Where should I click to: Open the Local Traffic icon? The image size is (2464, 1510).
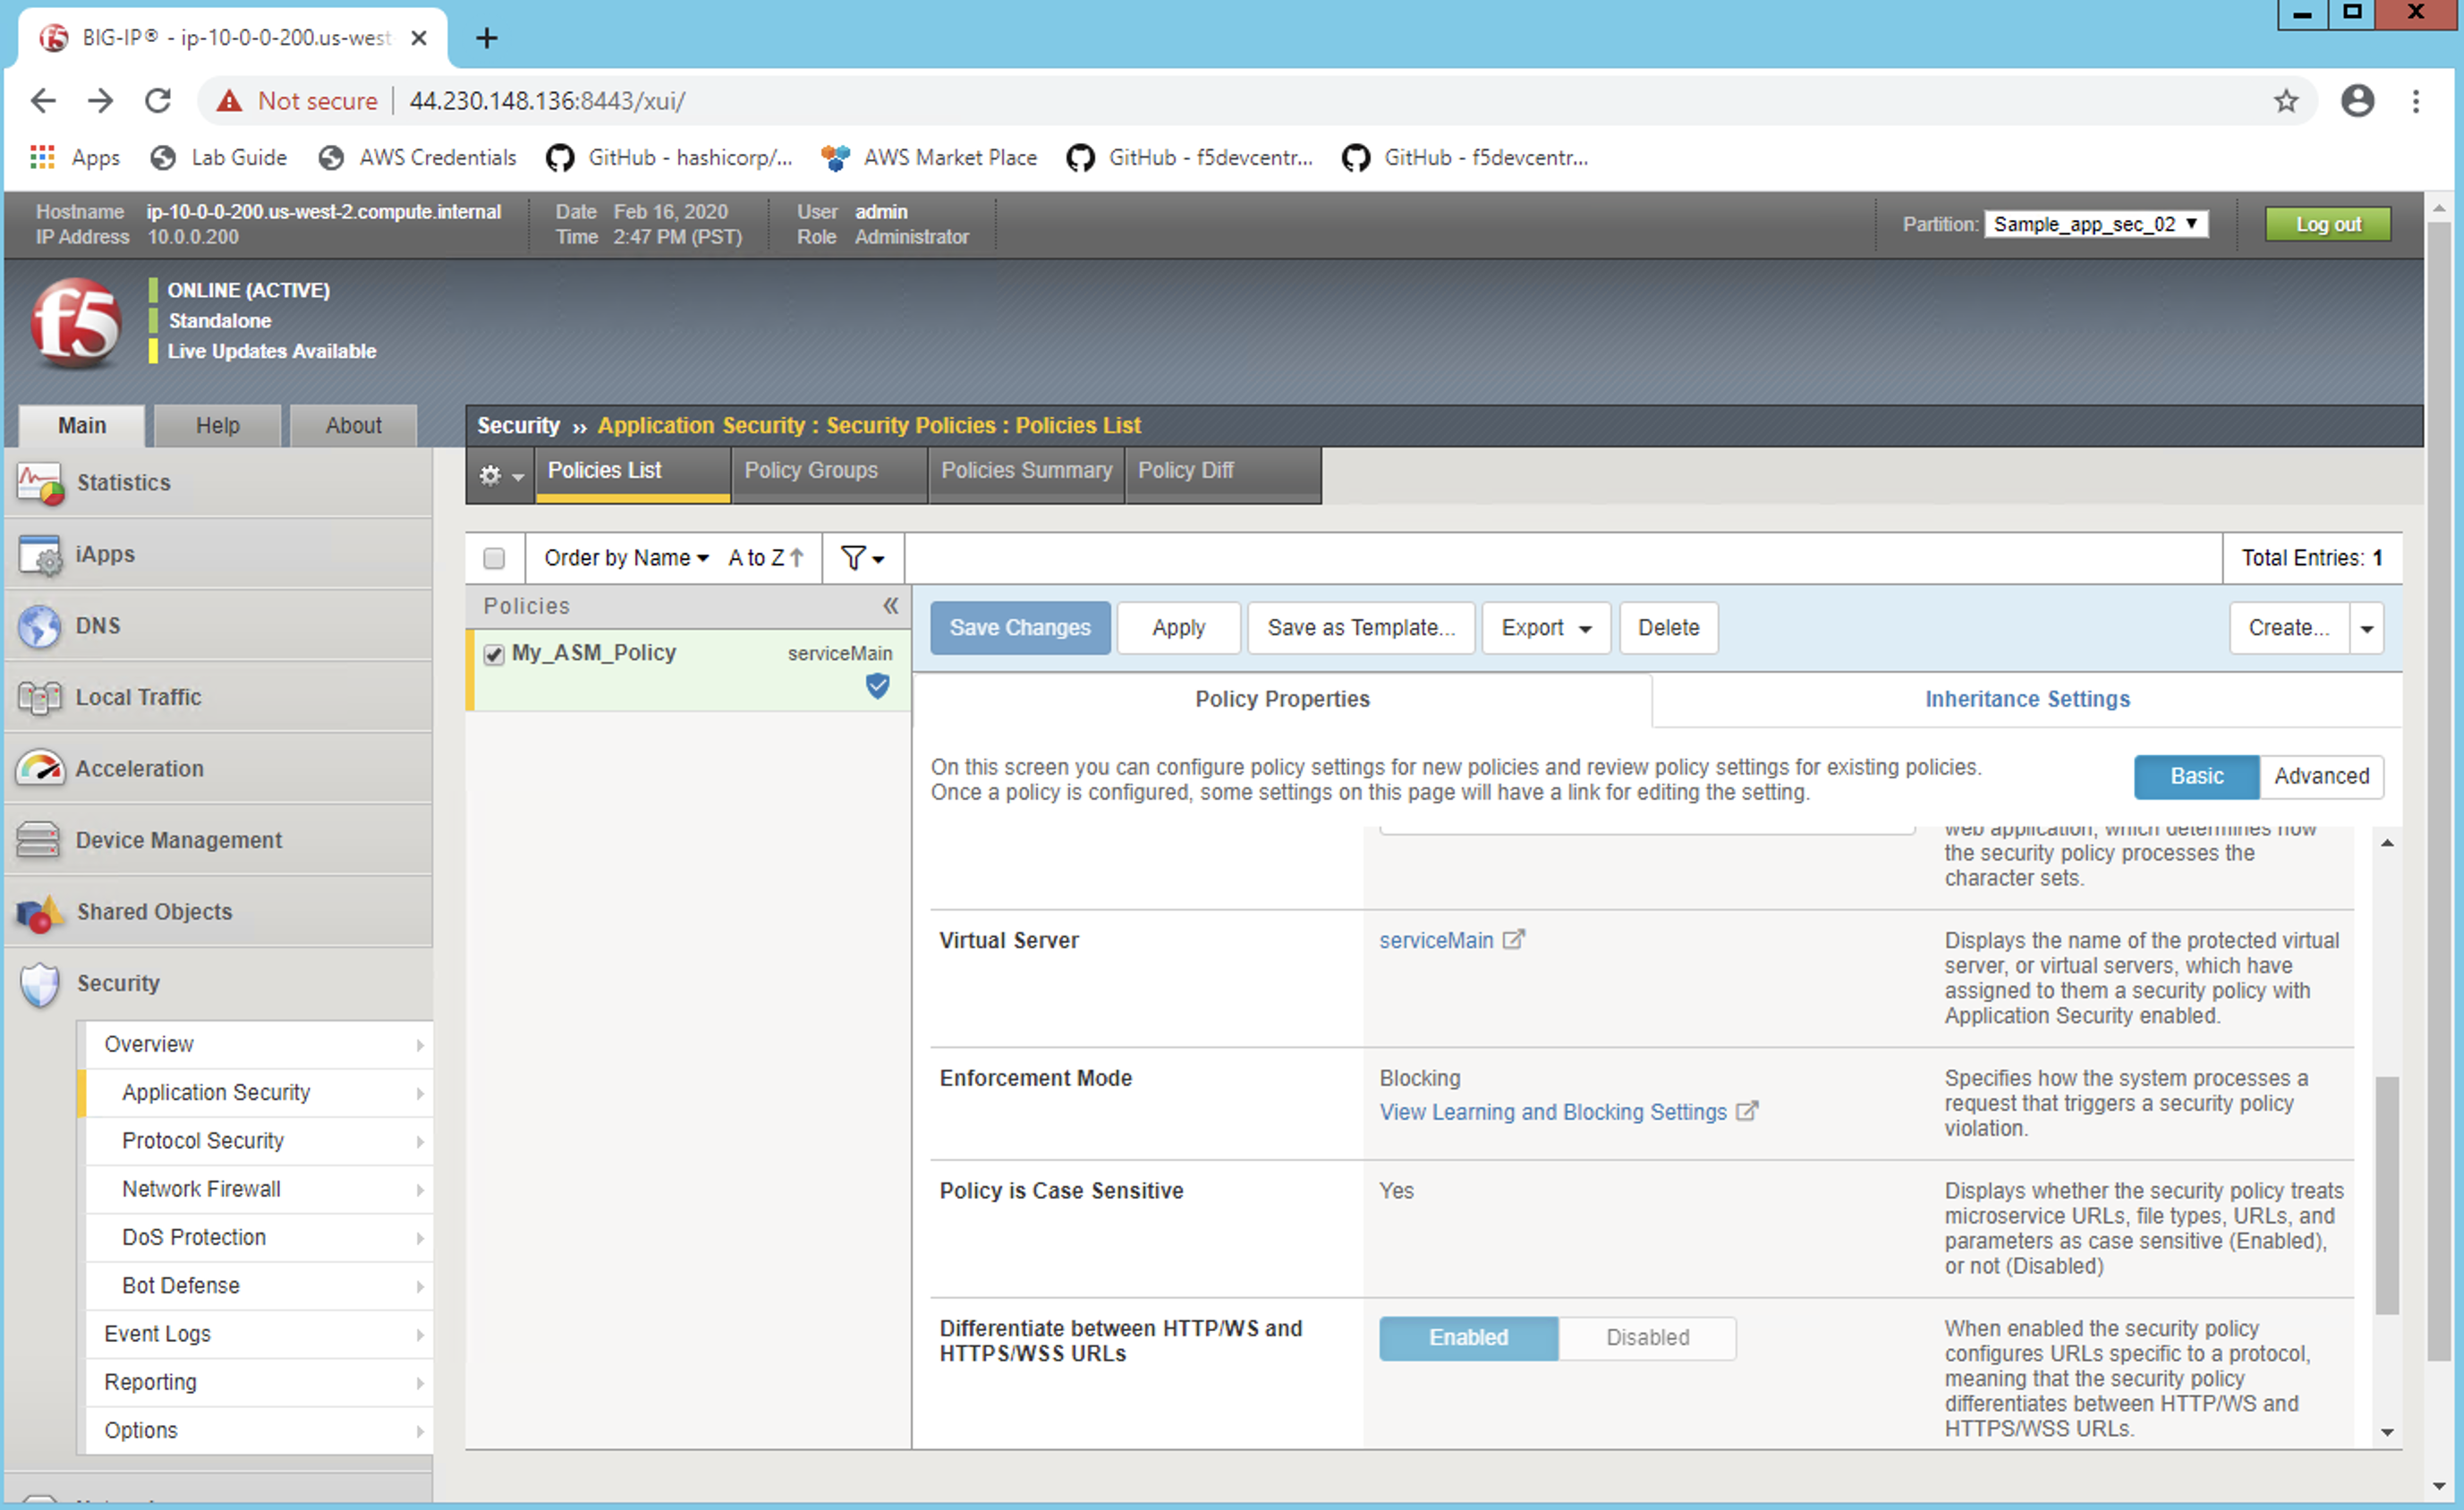pyautogui.click(x=40, y=698)
